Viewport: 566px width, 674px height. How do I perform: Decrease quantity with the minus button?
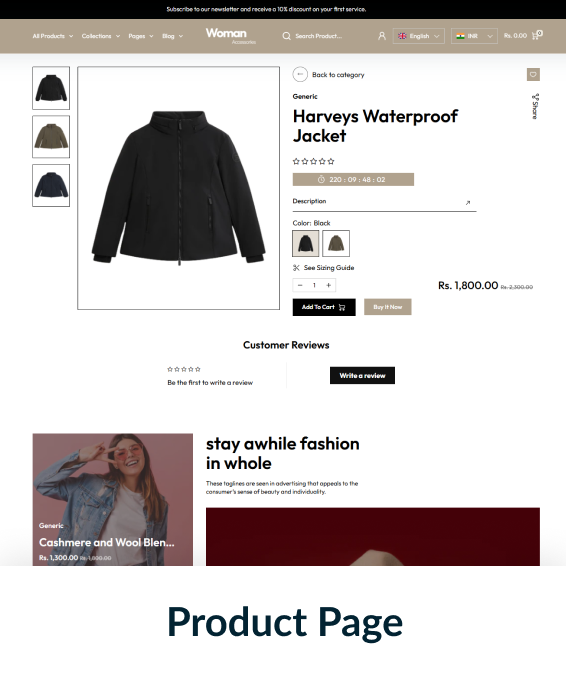tap(300, 285)
